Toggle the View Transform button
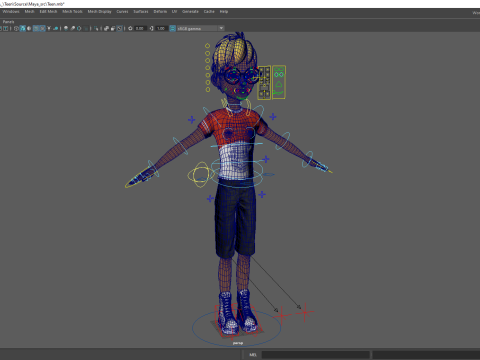The image size is (480, 360). (x=172, y=28)
